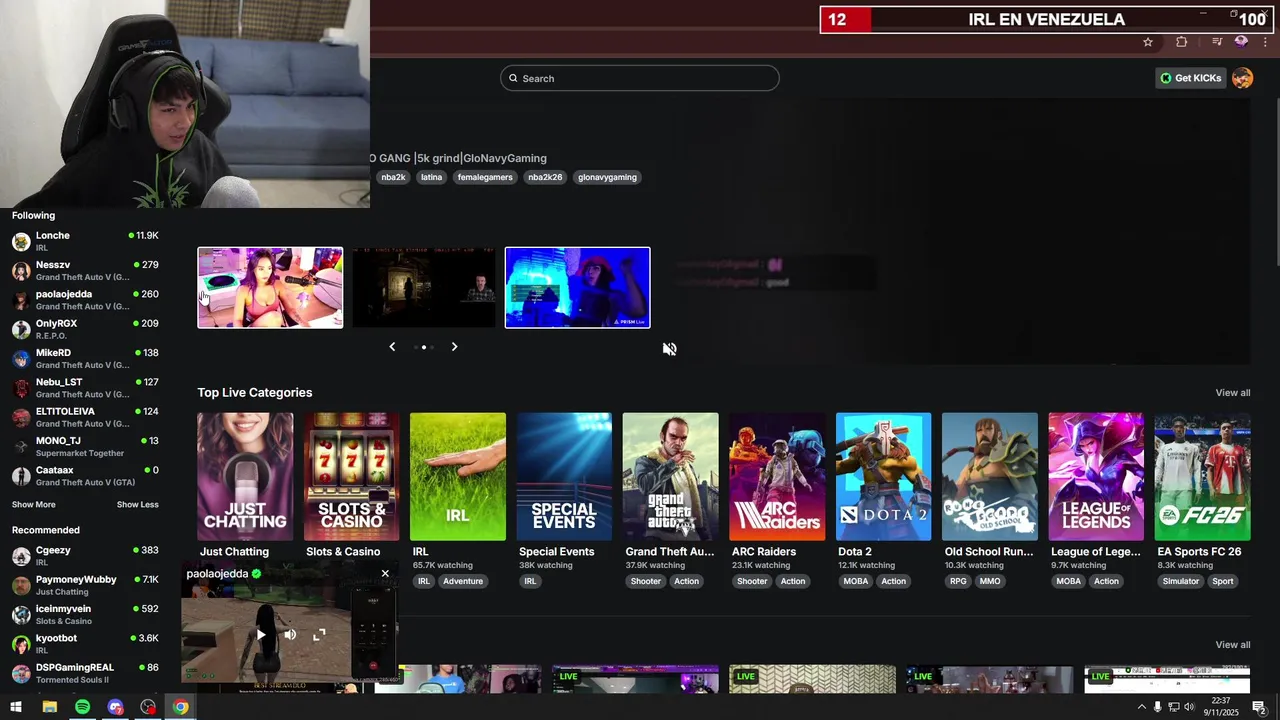Open the Special Events category card
Image resolution: width=1280 pixels, height=720 pixels.
pyautogui.click(x=564, y=477)
